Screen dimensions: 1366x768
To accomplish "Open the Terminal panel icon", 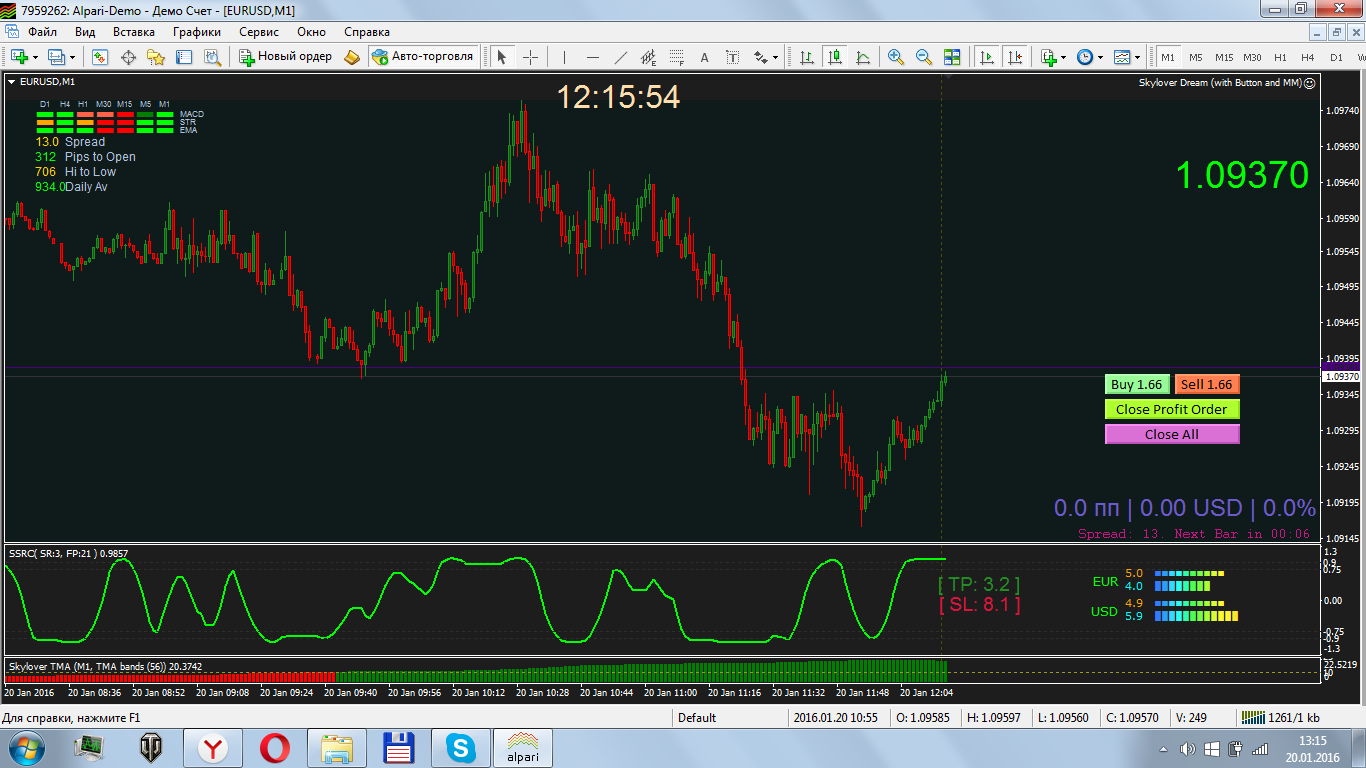I will [184, 57].
